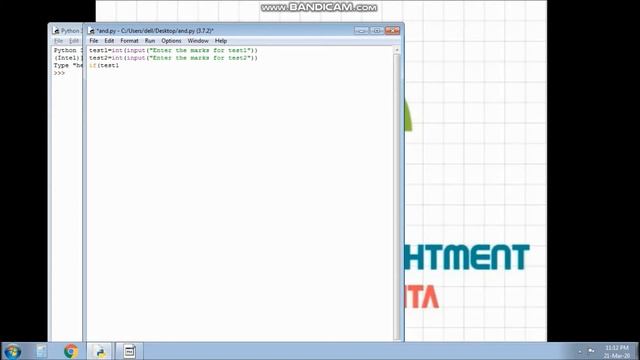Open the Help menu
Screen dimensions: 640x360
(x=221, y=41)
